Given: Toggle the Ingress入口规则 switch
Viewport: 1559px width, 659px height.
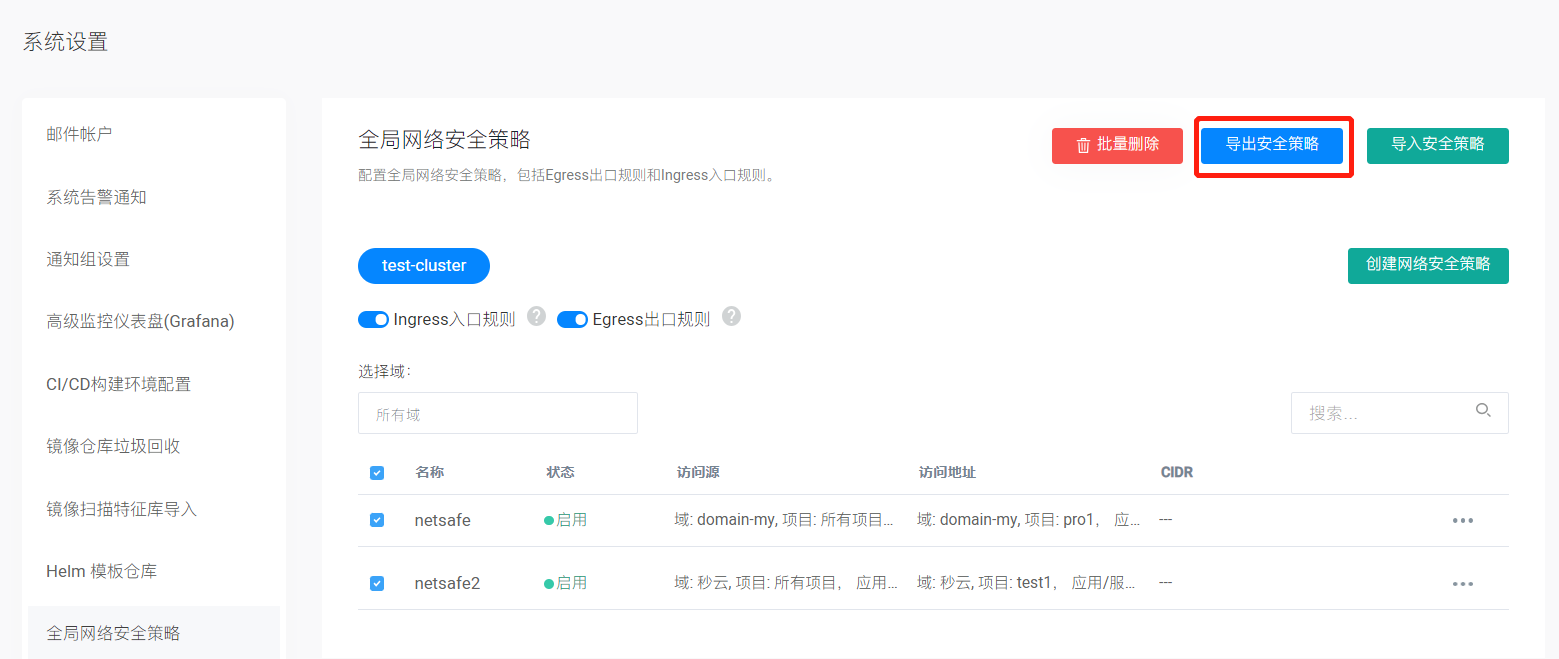Looking at the screenshot, I should [x=373, y=320].
